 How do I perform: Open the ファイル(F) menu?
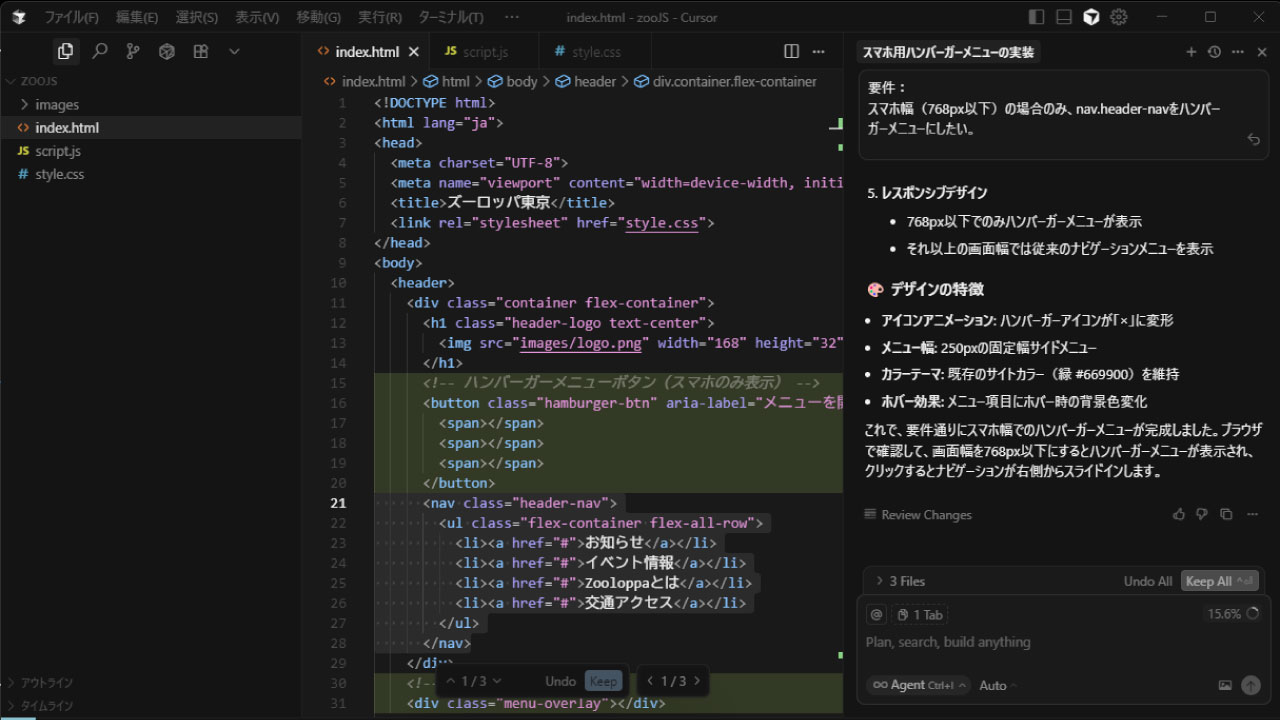71,17
